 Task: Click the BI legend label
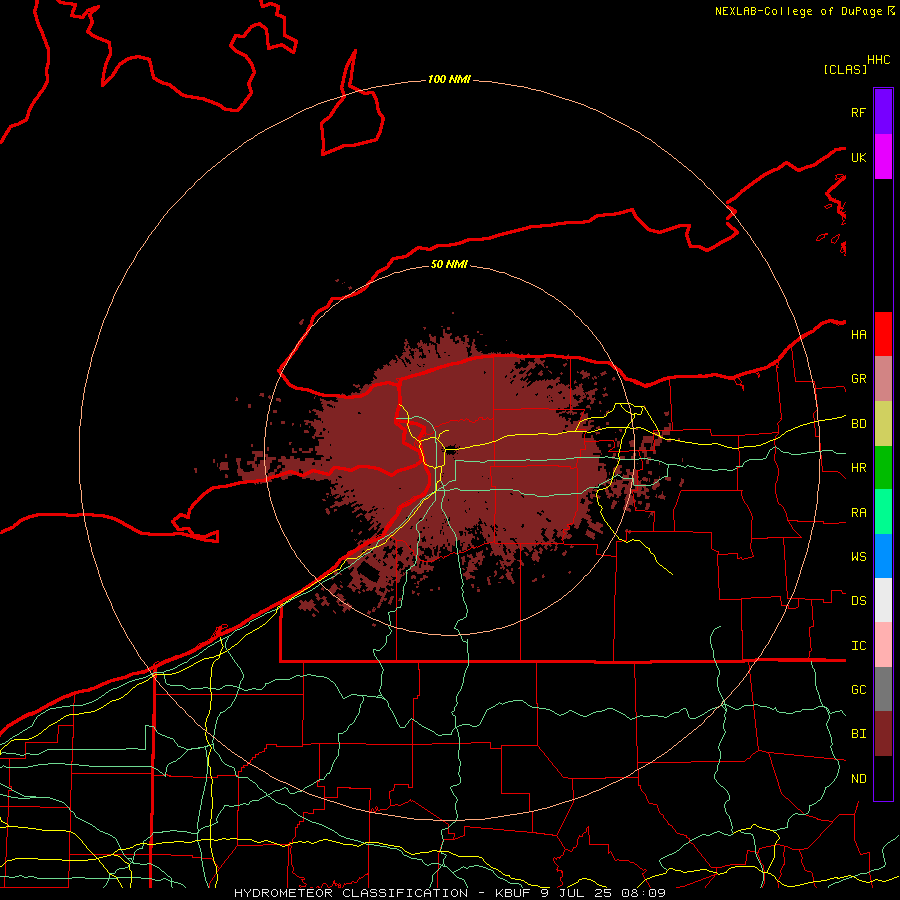pos(858,734)
